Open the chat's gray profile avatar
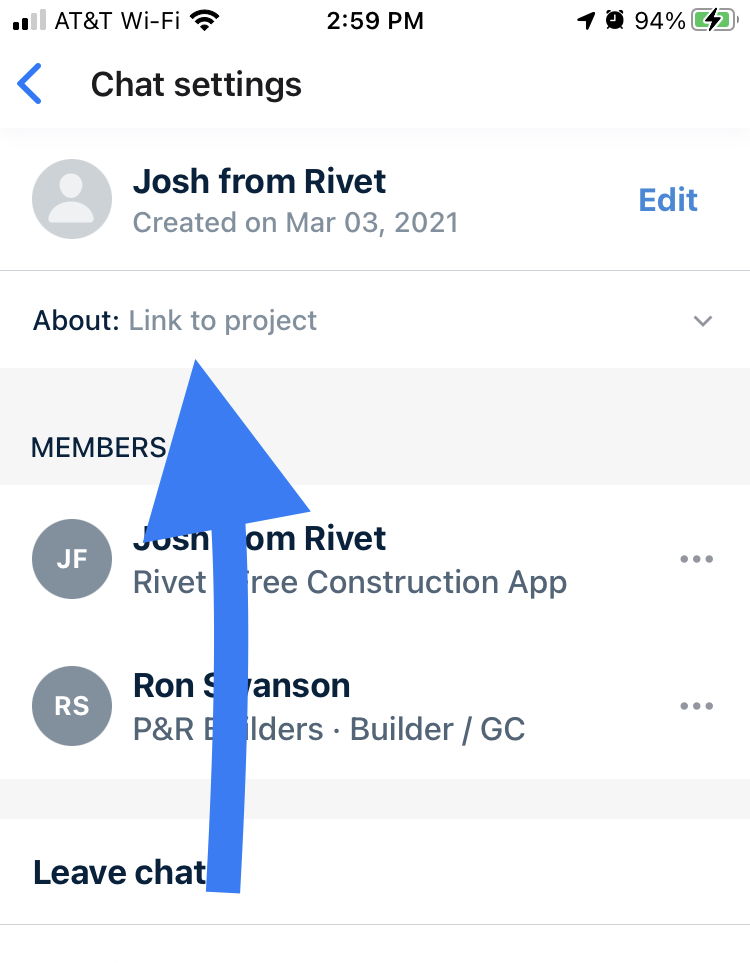750x963 pixels. pos(72,199)
